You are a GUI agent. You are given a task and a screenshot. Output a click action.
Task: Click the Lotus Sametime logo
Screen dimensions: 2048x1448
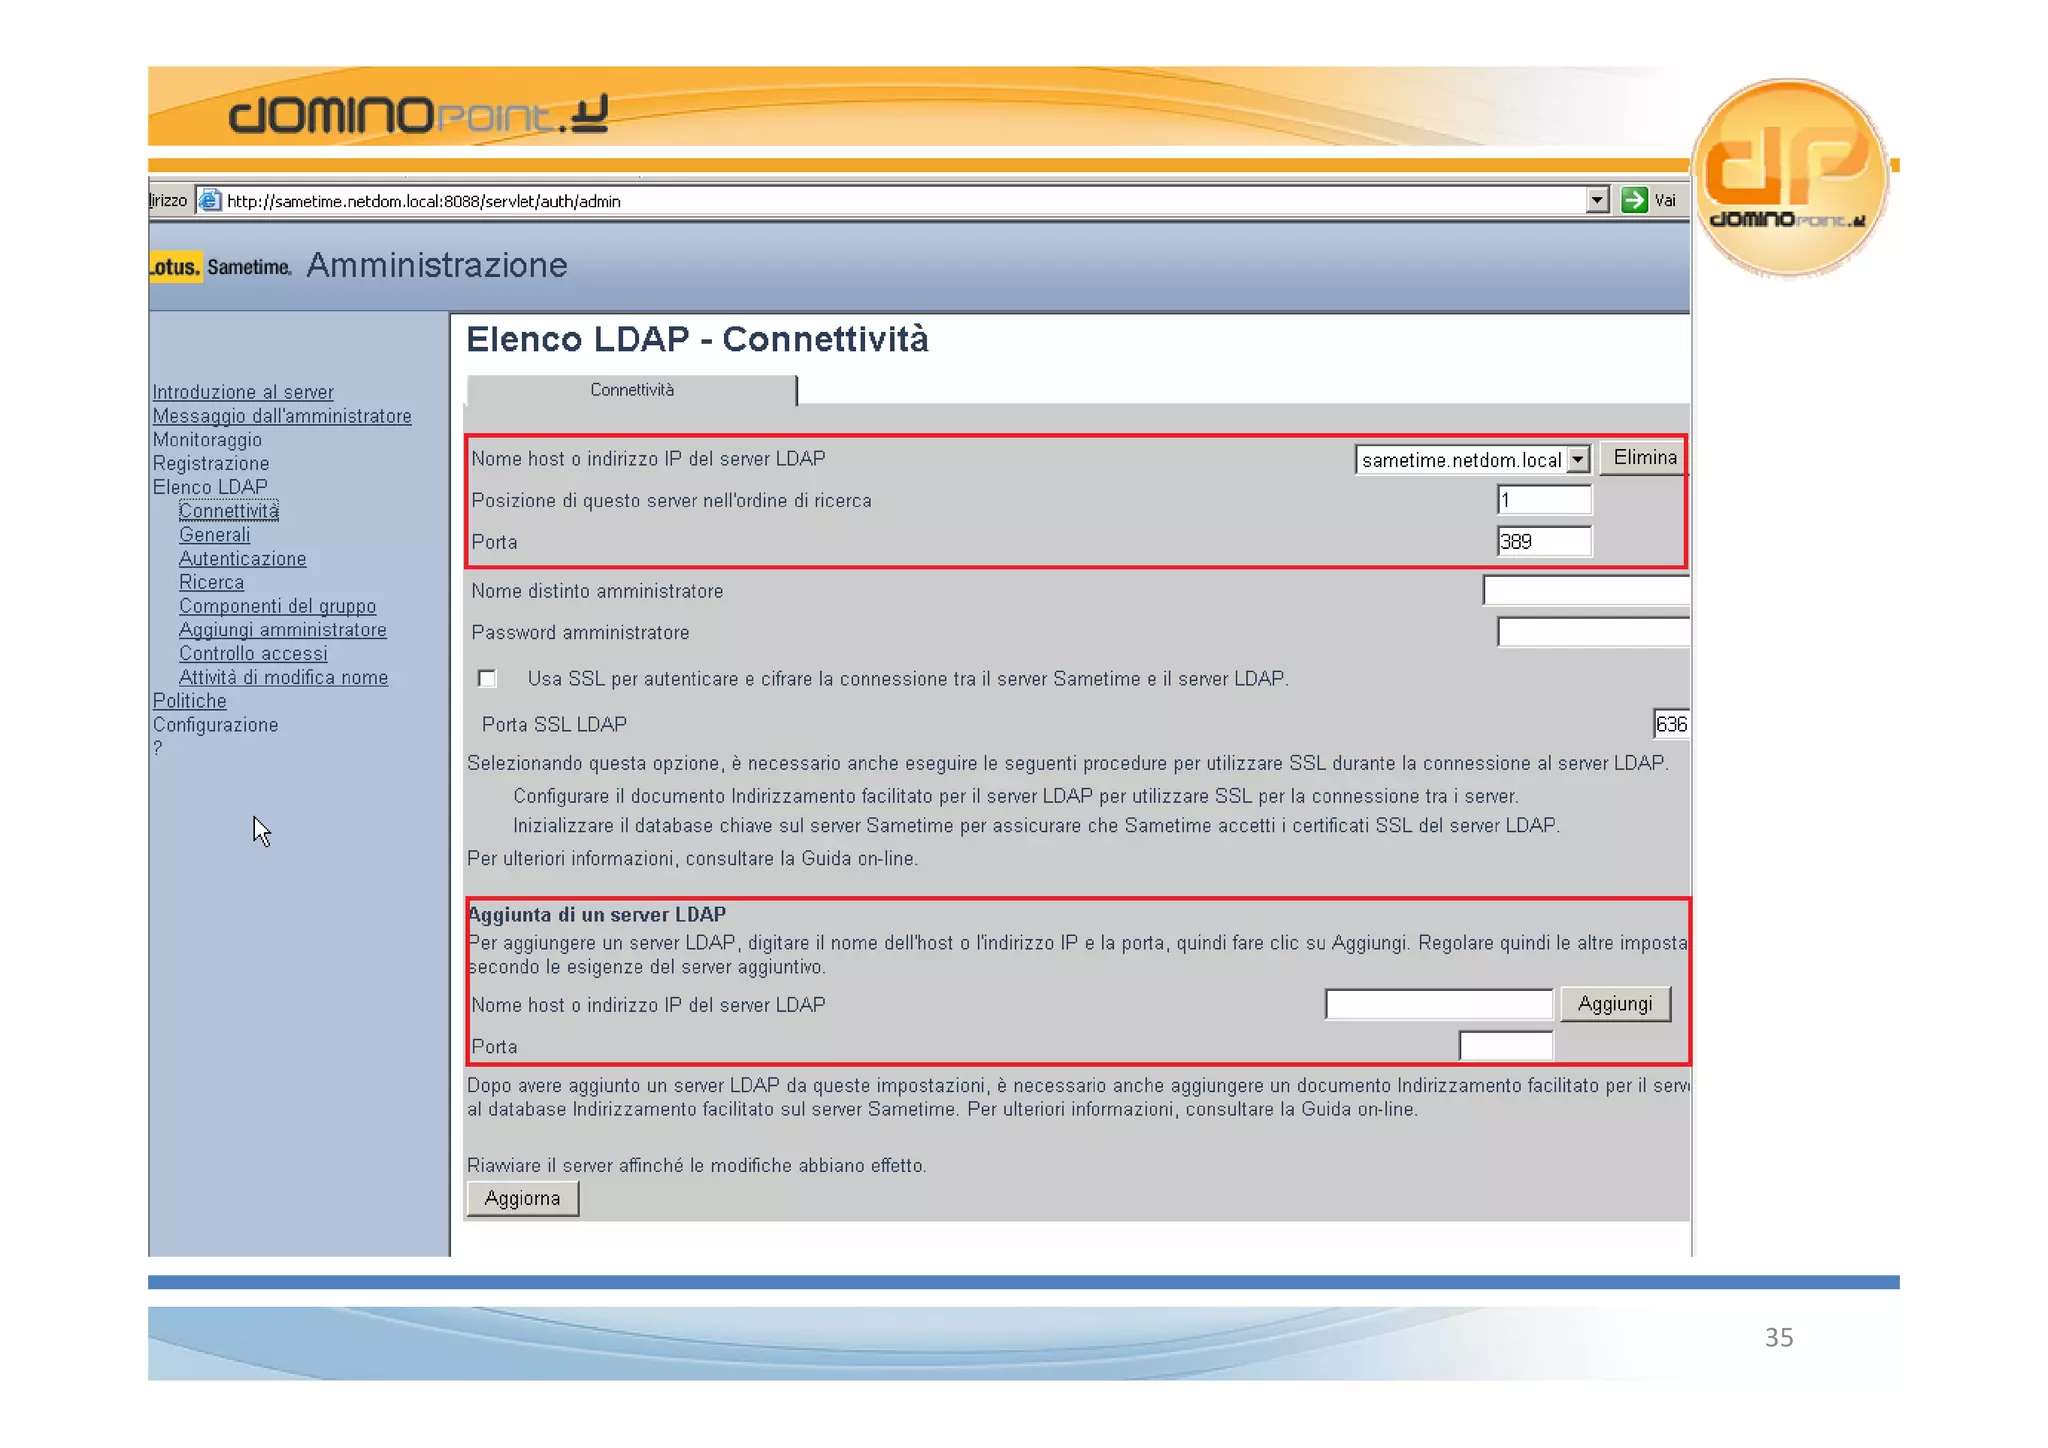point(220,266)
